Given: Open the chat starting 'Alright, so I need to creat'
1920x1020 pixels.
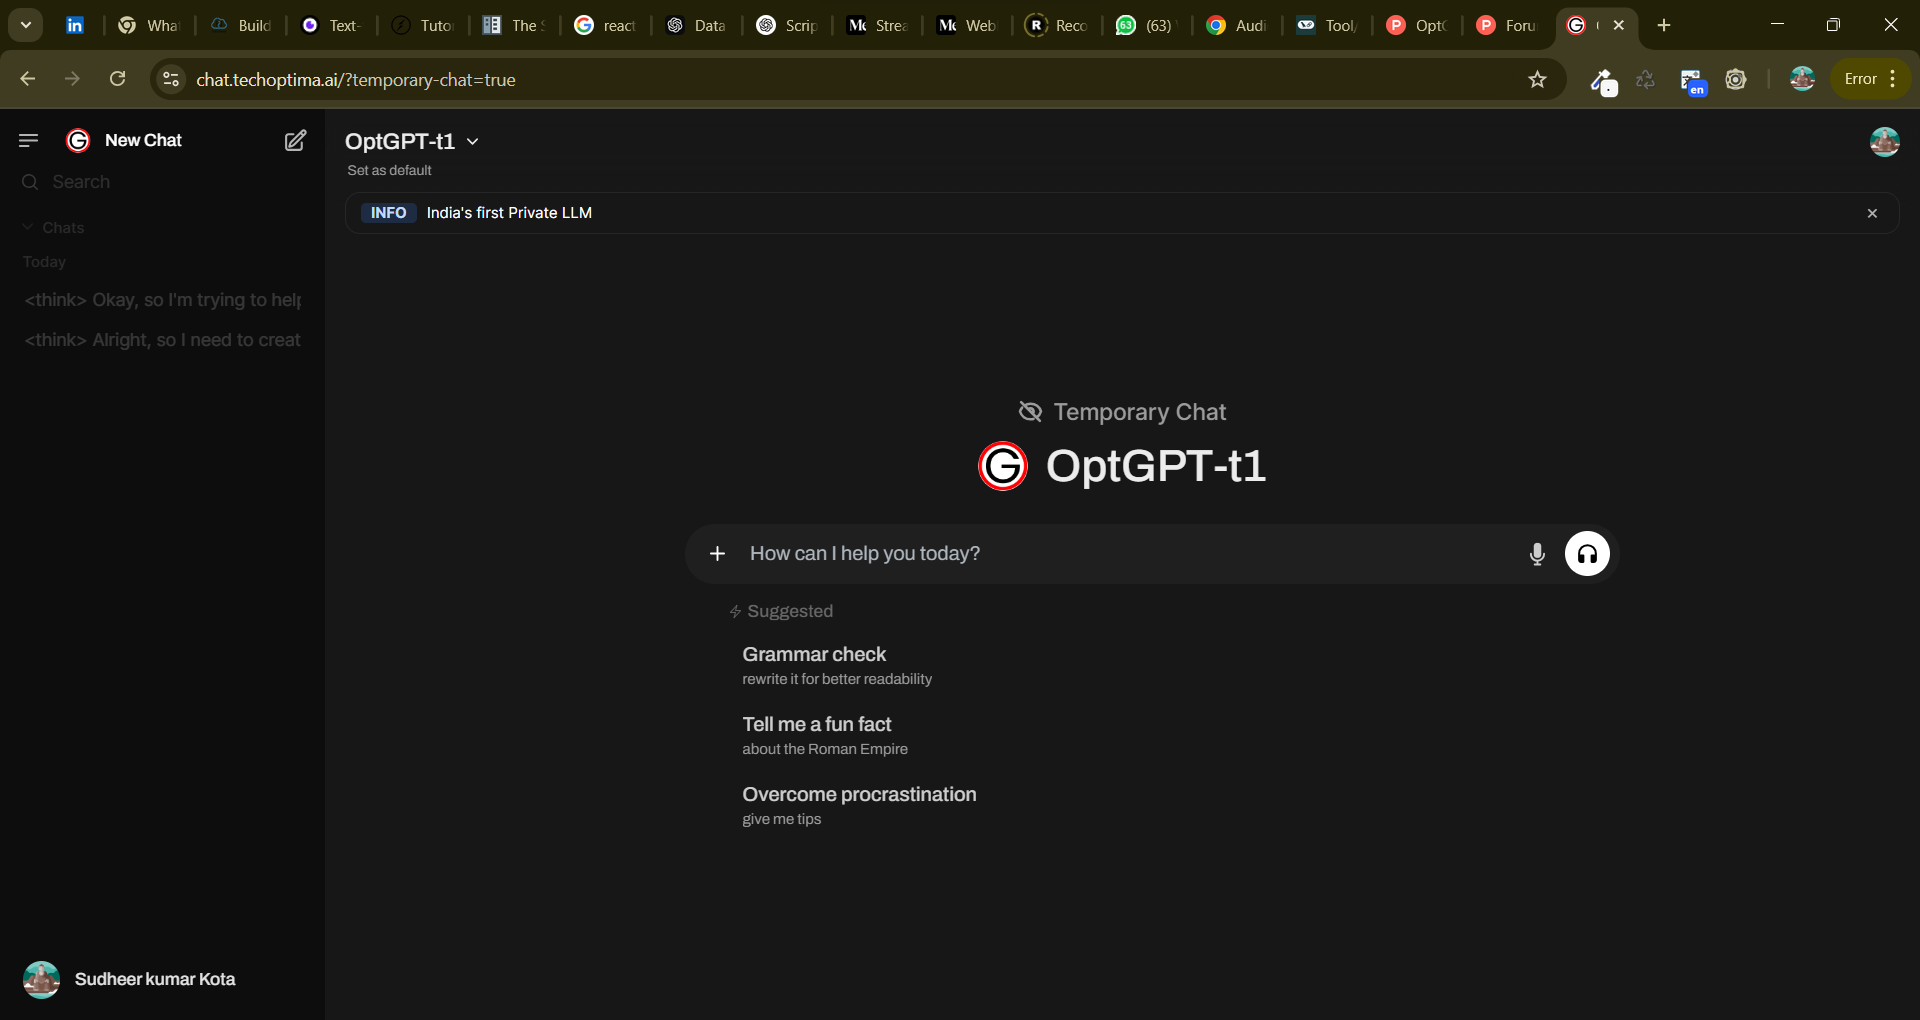Looking at the screenshot, I should 163,340.
